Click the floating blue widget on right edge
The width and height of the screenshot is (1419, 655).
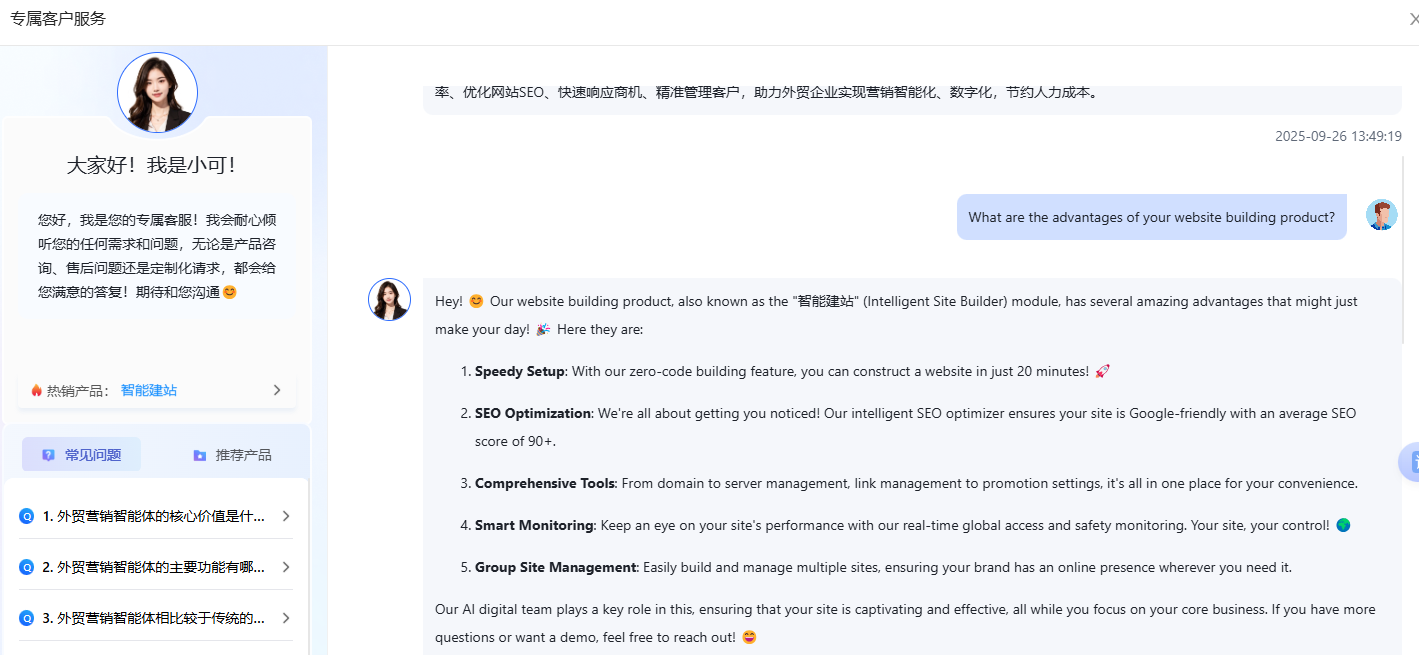point(1410,462)
